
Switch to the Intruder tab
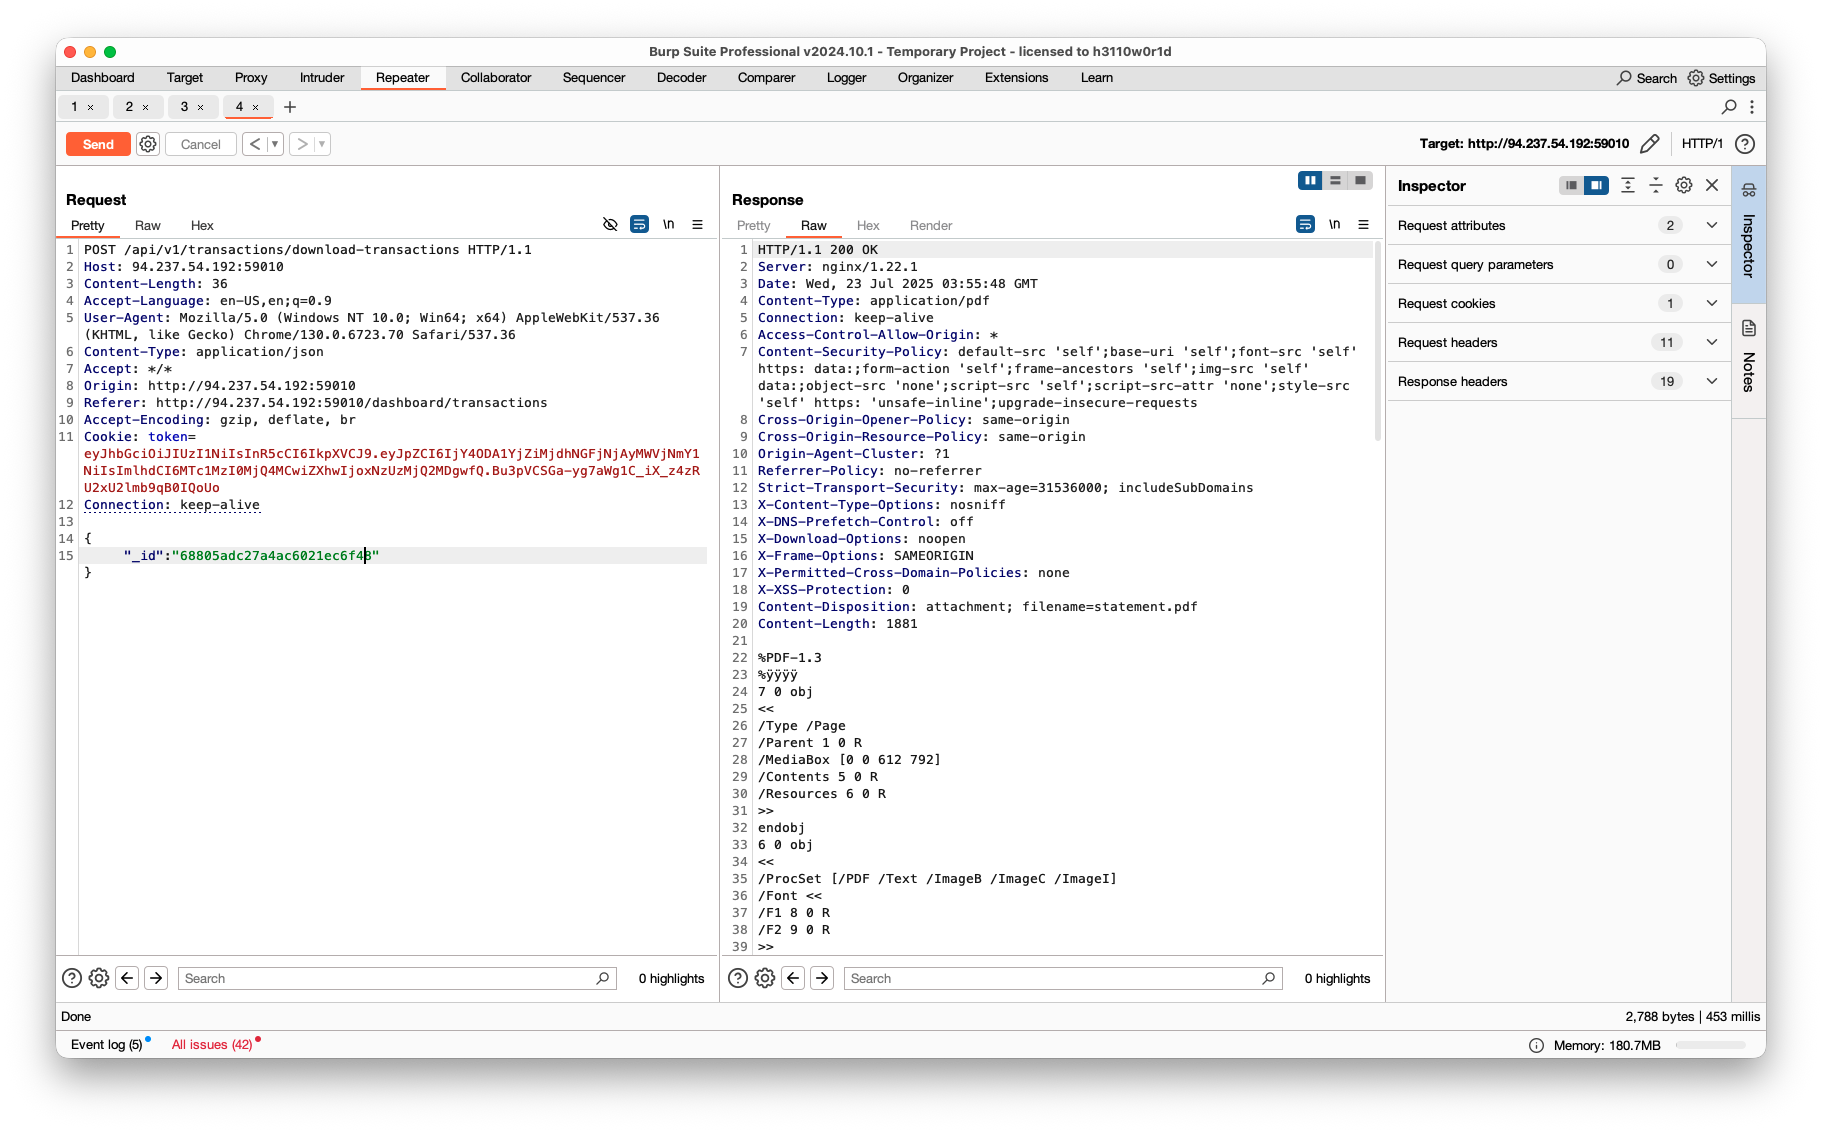tap(321, 78)
